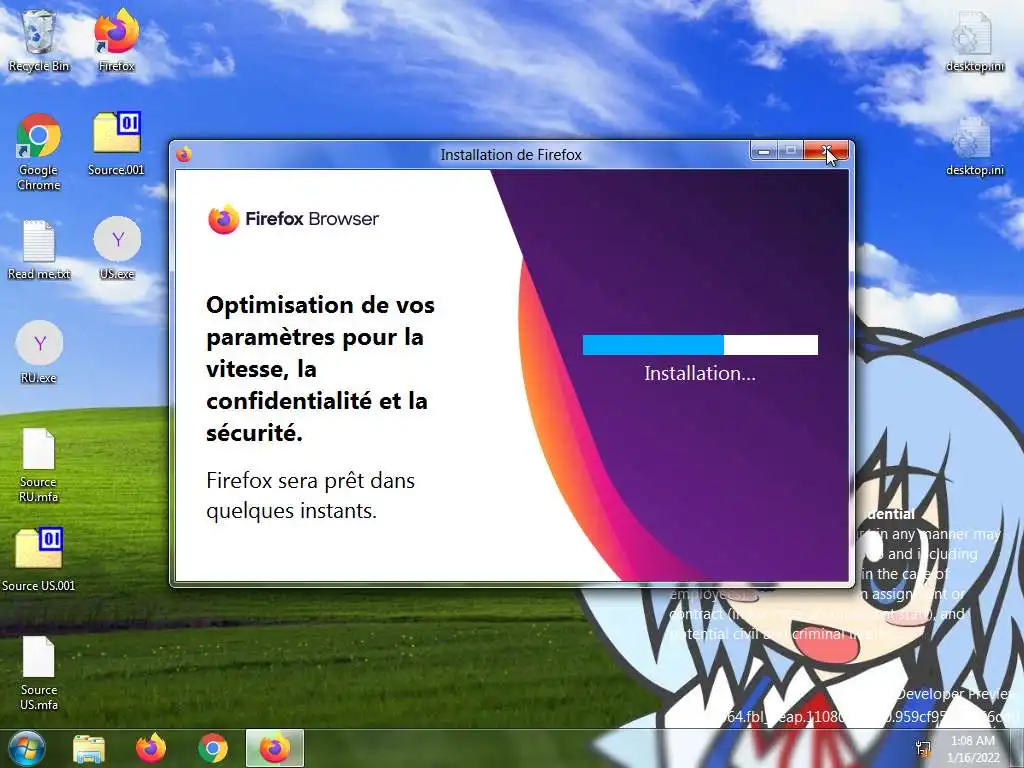The image size is (1024, 768).
Task: Minimize the Firefox installer window
Action: click(x=763, y=152)
